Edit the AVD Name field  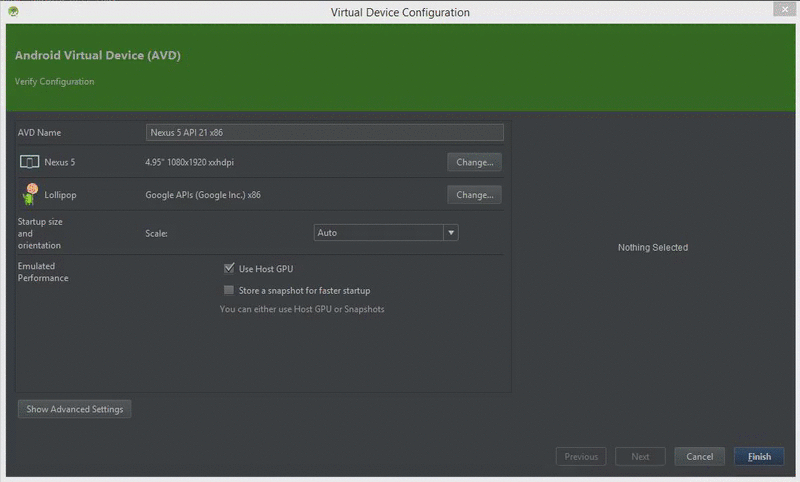324,133
